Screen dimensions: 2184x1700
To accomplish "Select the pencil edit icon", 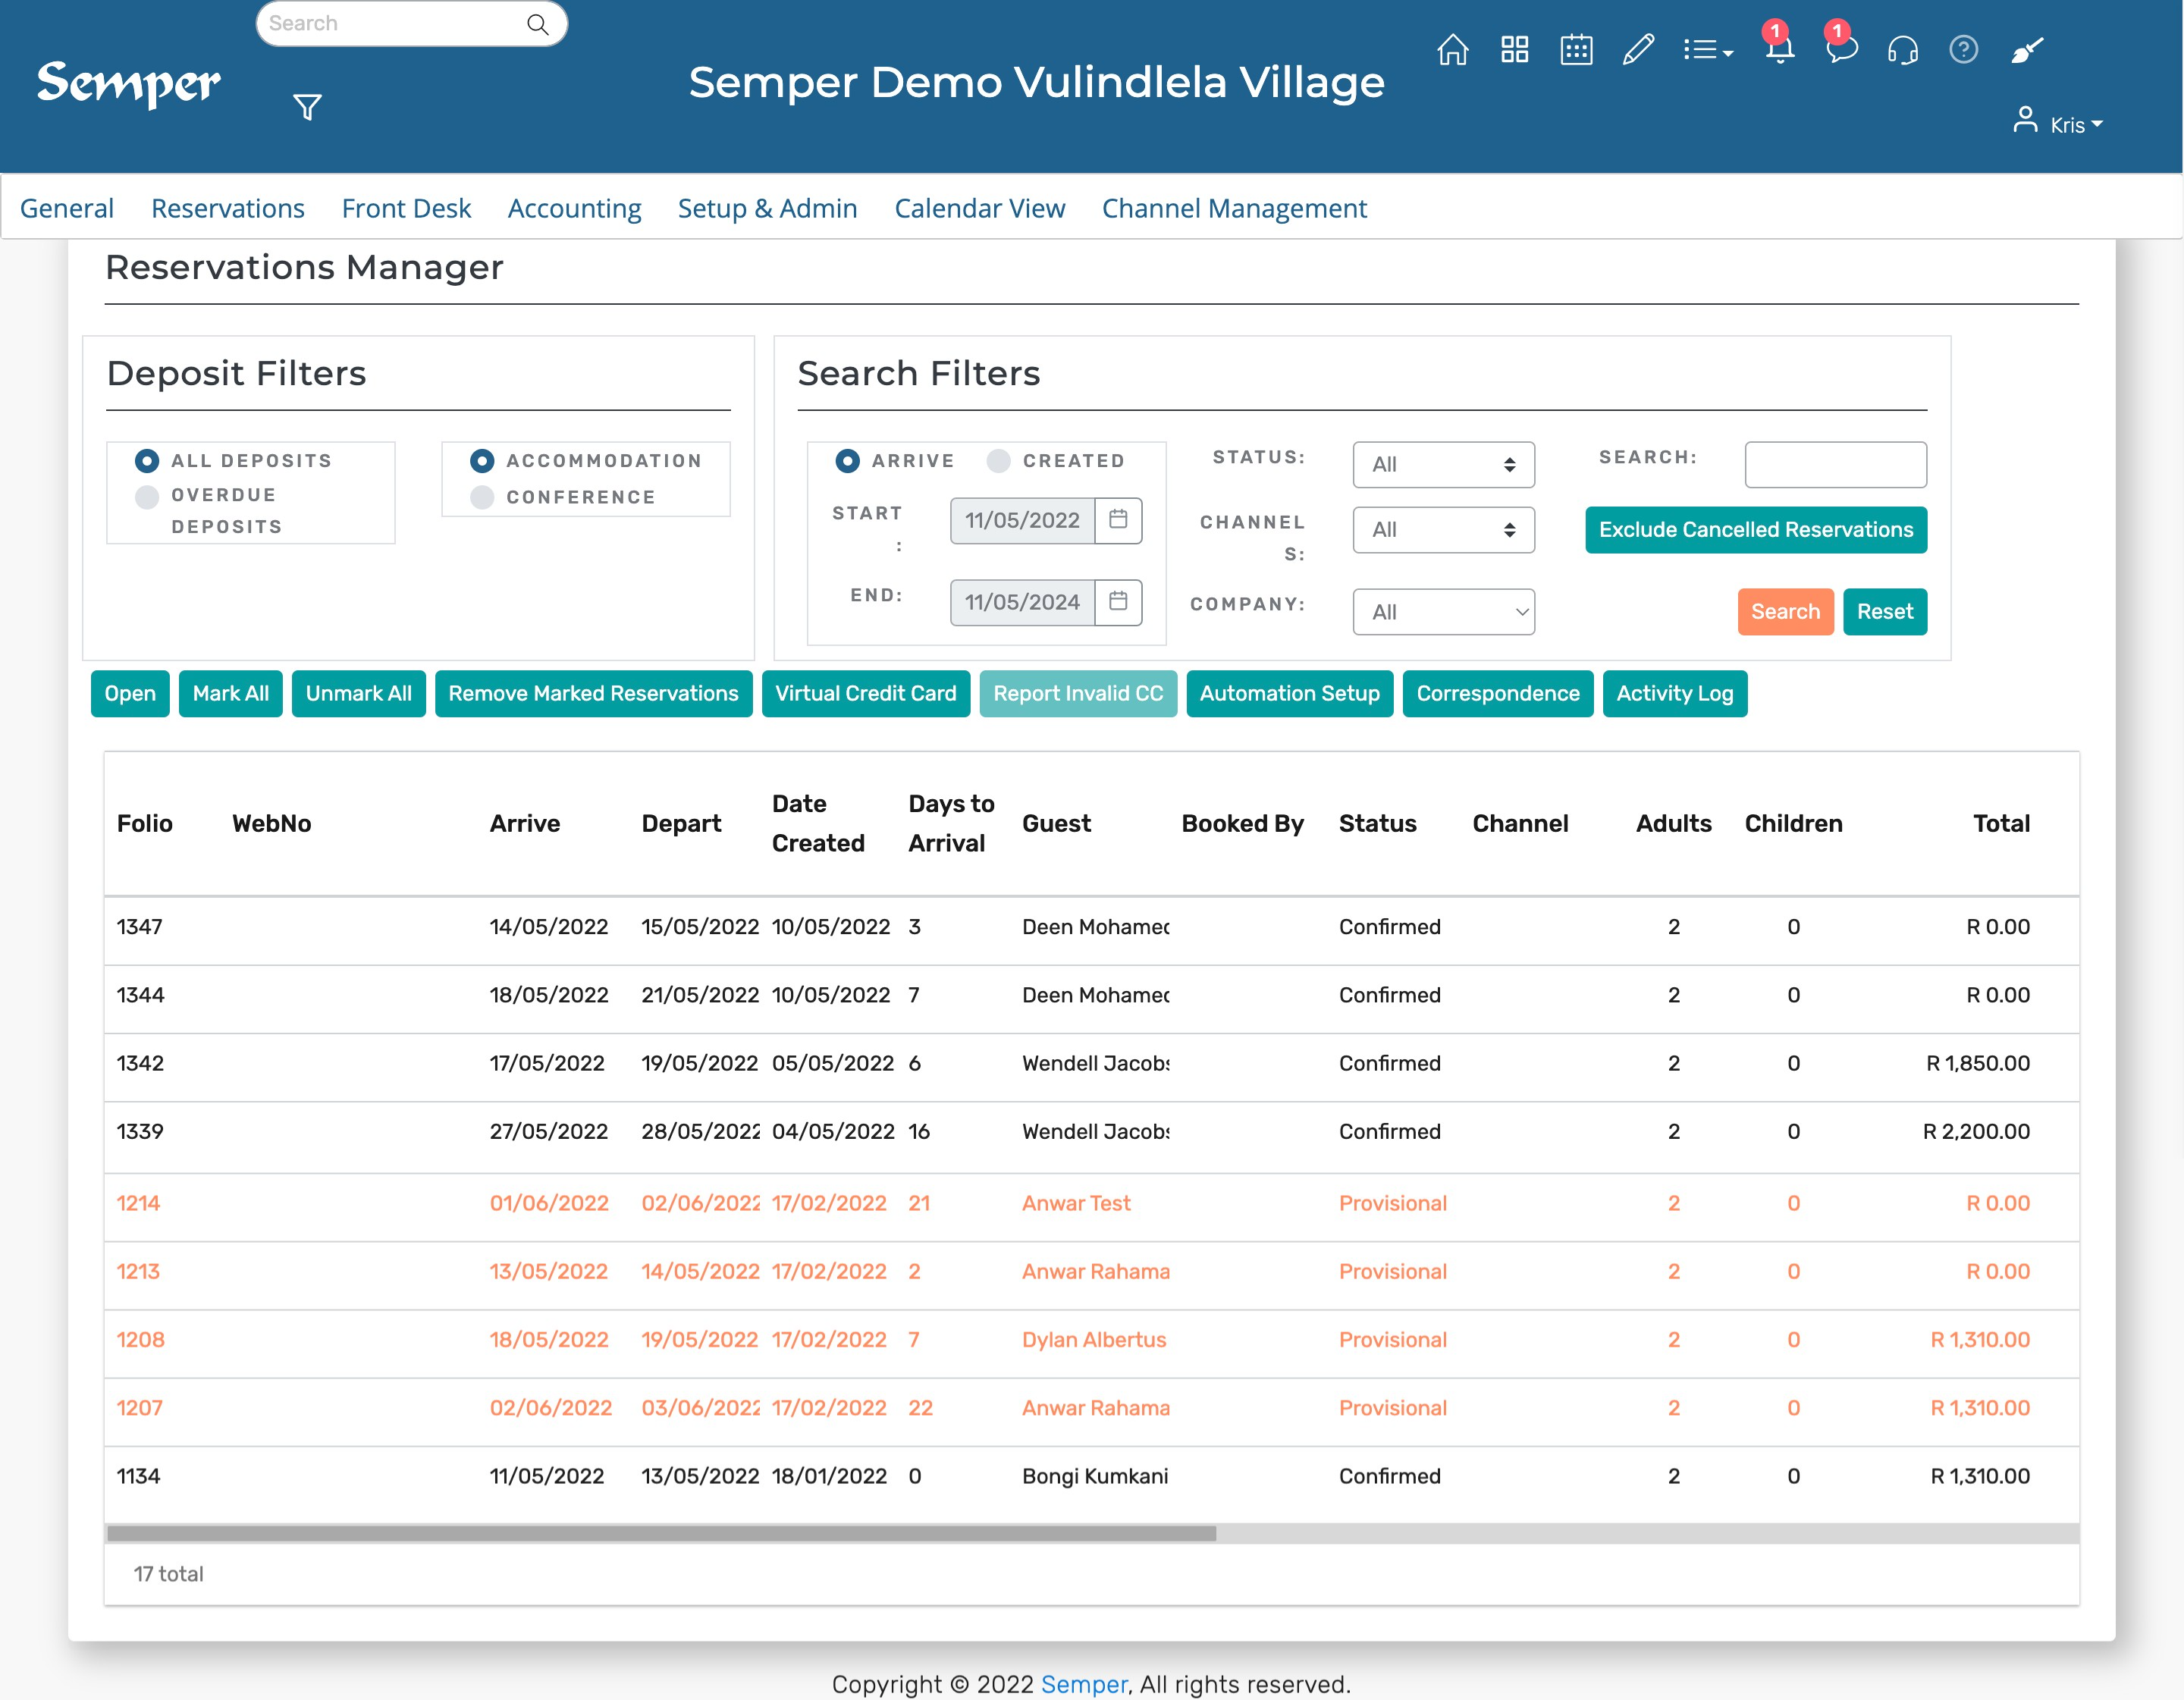I will [1638, 49].
